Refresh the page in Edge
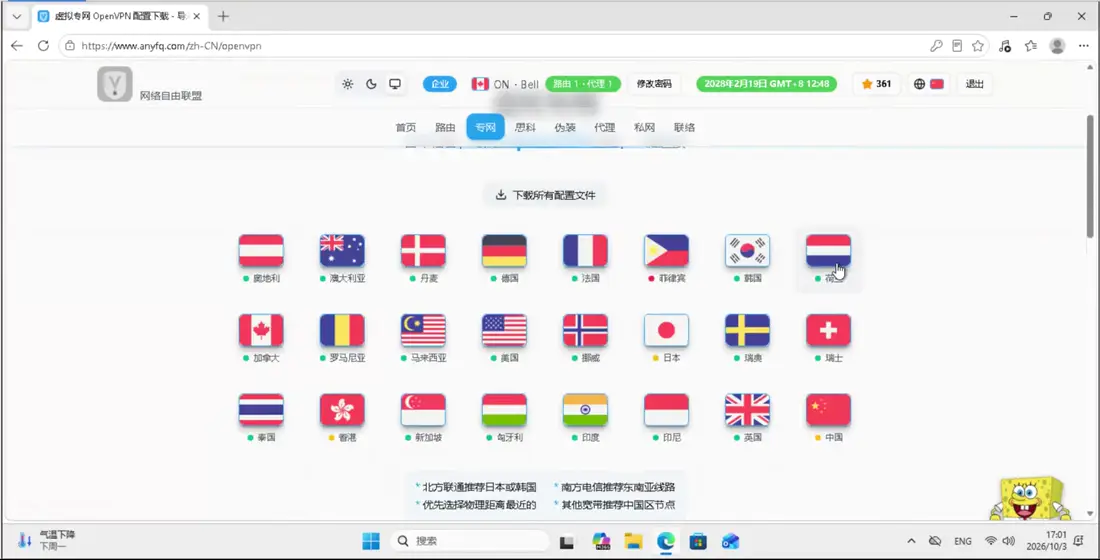 tap(43, 46)
